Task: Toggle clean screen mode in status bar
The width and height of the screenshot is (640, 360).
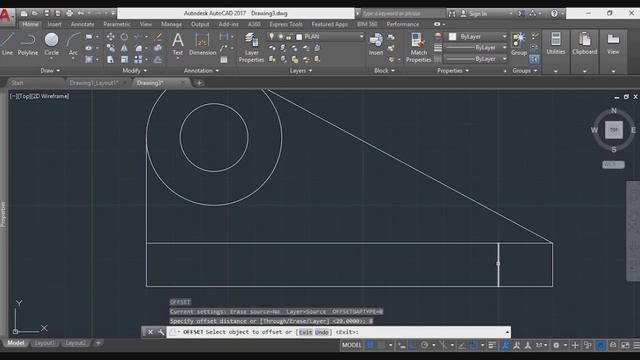Action: (x=625, y=345)
